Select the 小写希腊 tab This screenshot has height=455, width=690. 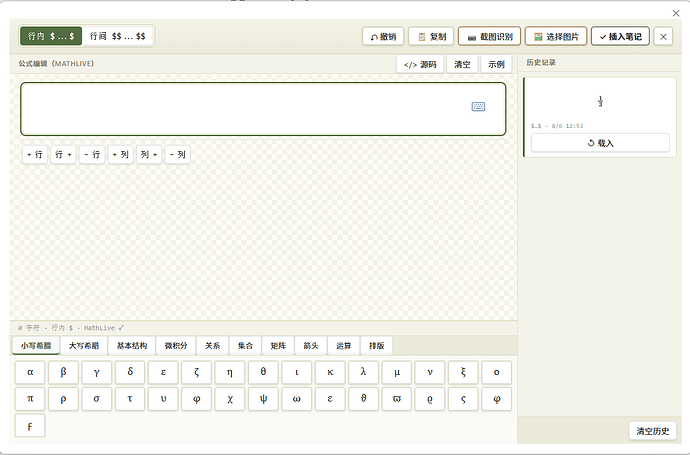pyautogui.click(x=36, y=346)
